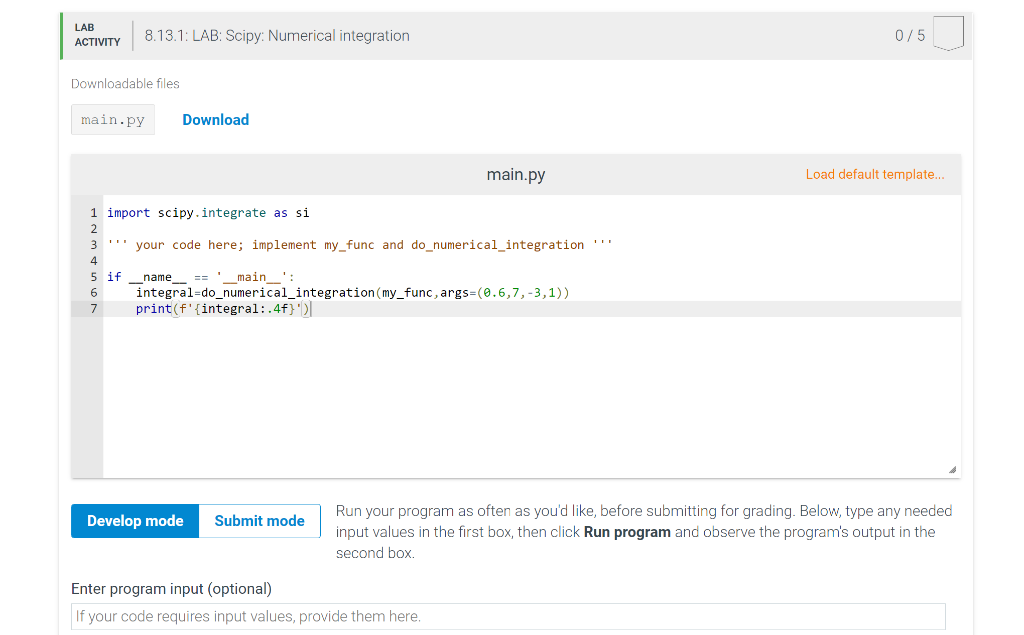
Task: Click the lab score hexagon badge
Action: [948, 34]
